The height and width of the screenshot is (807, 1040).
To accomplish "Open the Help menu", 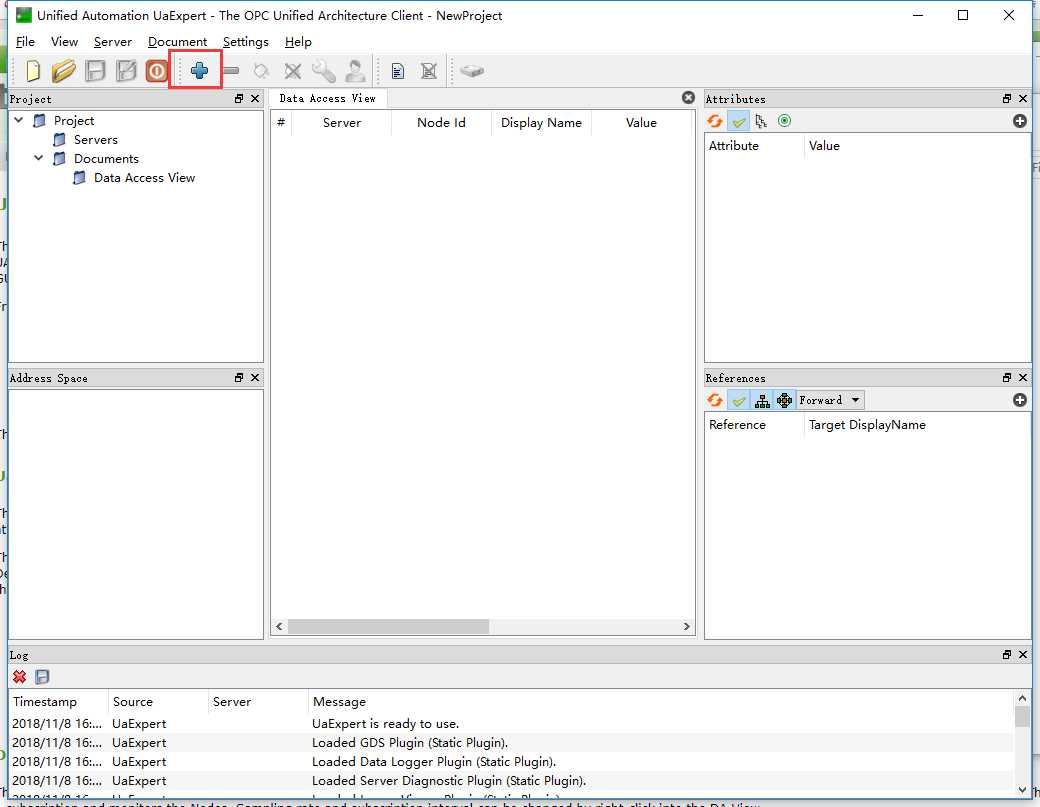I will click(x=298, y=42).
